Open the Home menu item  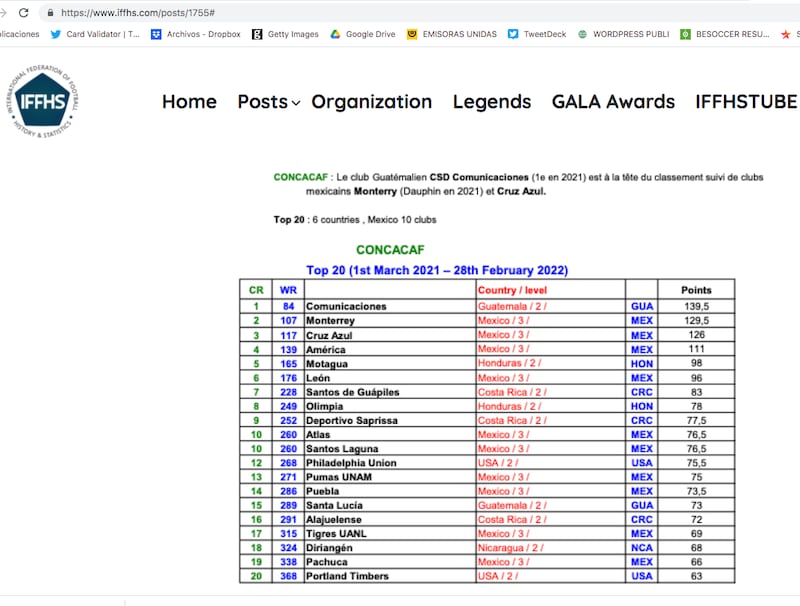(189, 102)
